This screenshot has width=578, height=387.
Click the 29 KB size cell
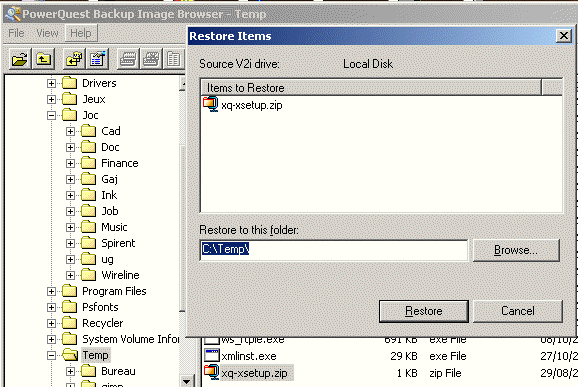404,356
